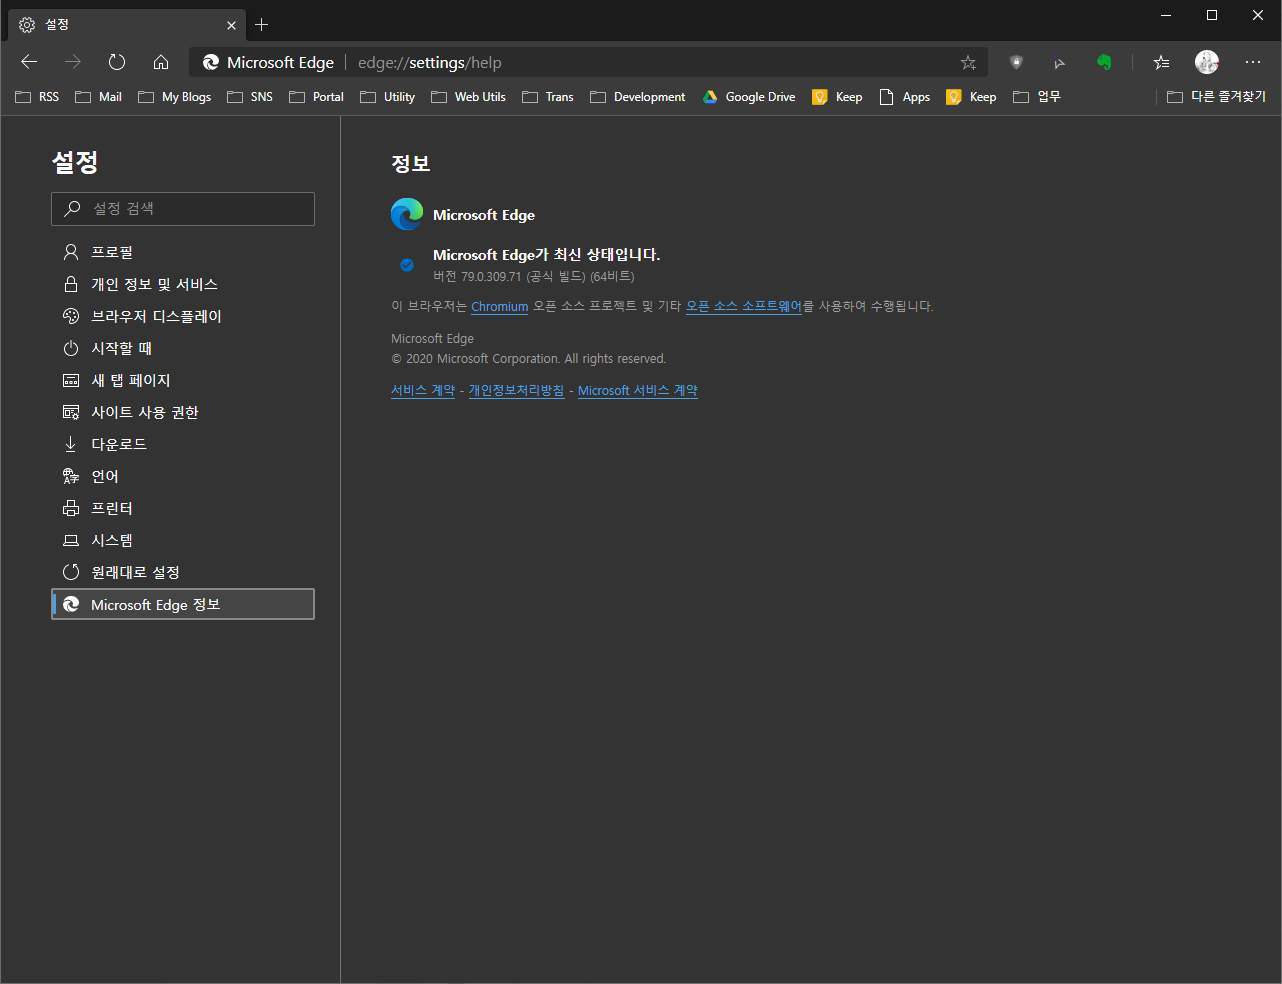Open the favorites list icon
The image size is (1282, 984).
(1161, 62)
